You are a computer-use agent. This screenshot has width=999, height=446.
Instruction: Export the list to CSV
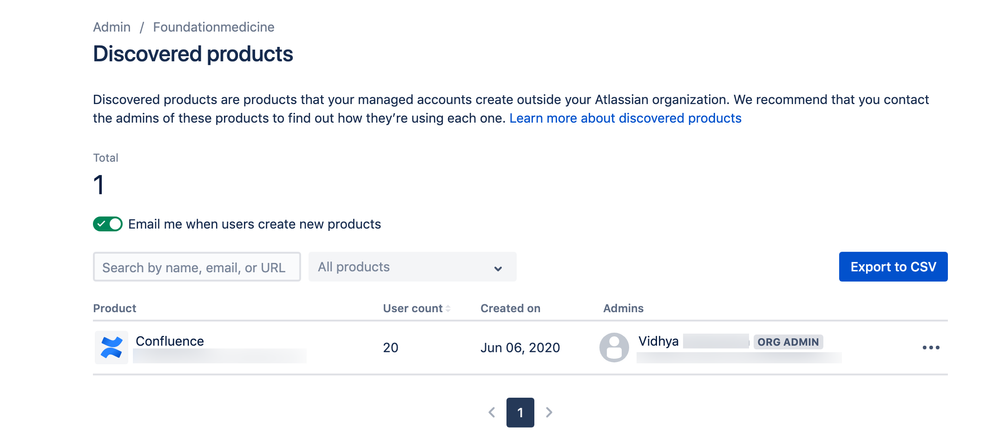(892, 267)
